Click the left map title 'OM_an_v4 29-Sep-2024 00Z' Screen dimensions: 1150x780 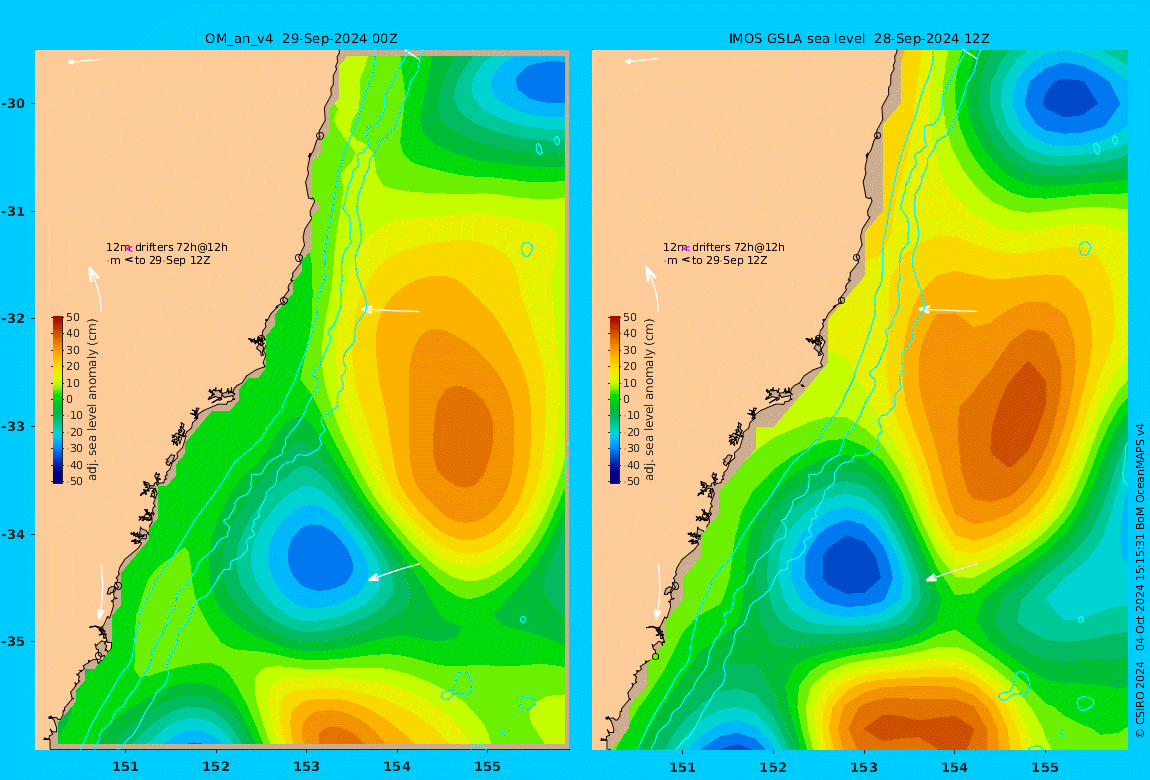(301, 39)
